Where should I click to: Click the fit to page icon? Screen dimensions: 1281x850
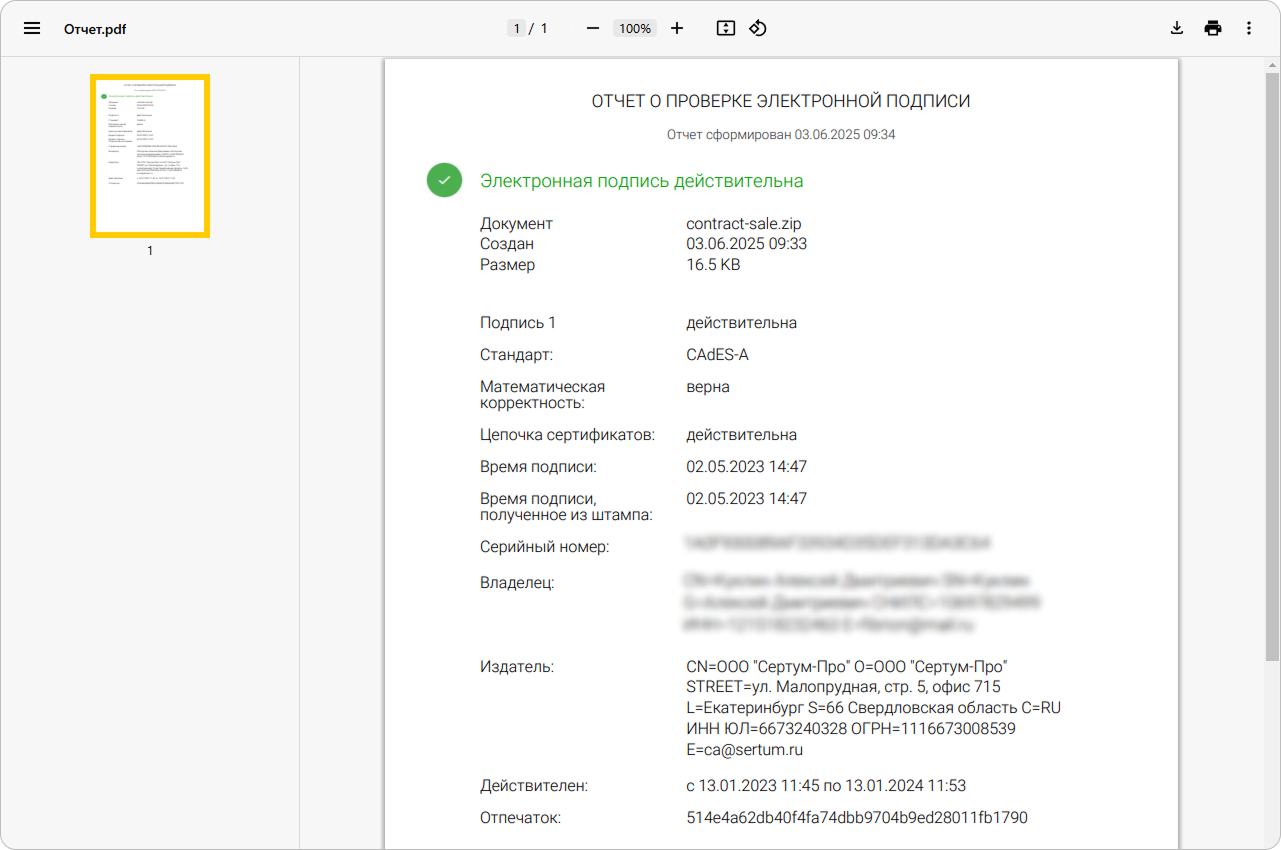[x=726, y=28]
